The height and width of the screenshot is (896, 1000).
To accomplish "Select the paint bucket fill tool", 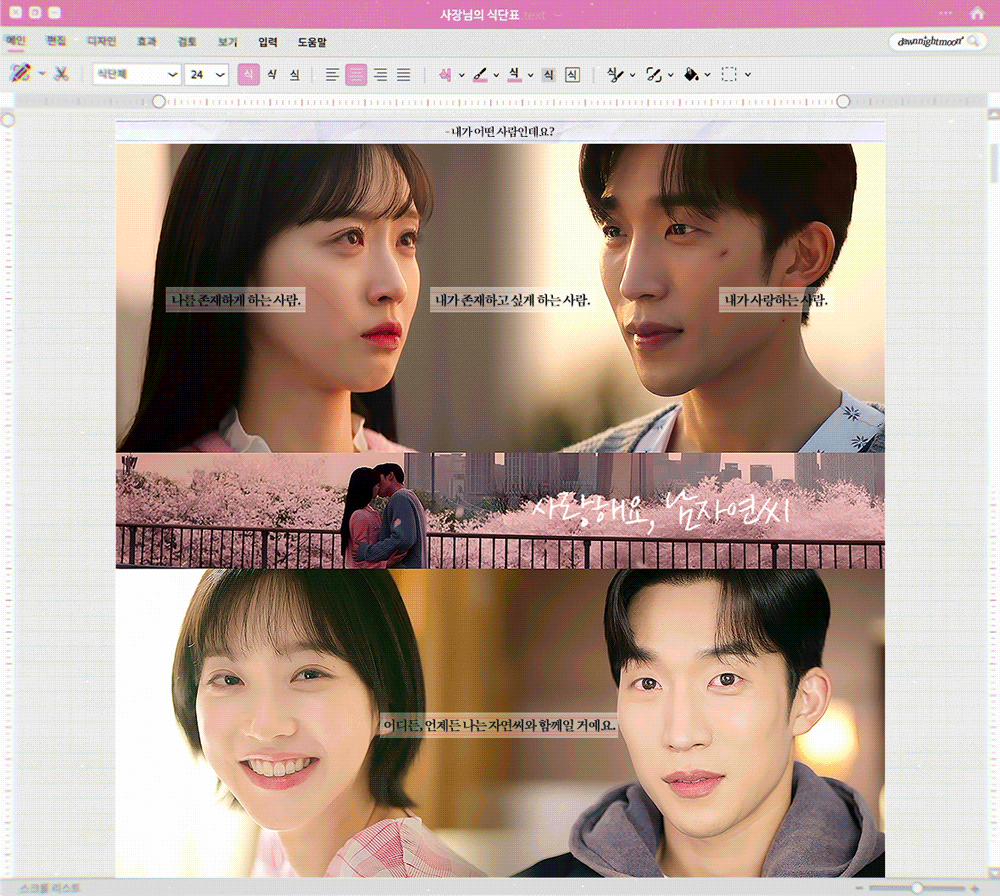I will pos(691,75).
